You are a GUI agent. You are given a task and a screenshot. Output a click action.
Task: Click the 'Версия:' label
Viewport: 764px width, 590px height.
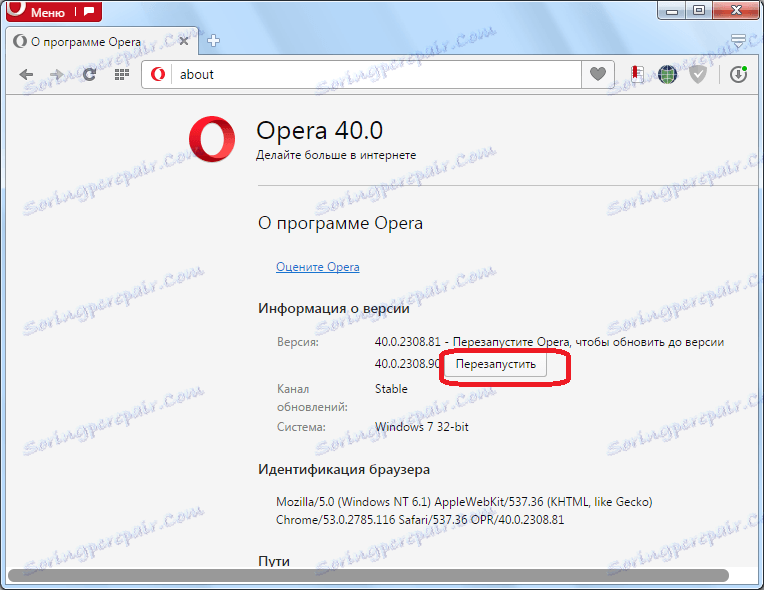pyautogui.click(x=298, y=342)
